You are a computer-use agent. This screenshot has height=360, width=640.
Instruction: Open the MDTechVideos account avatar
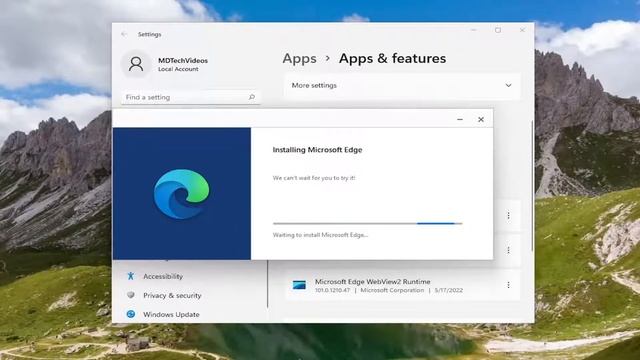(x=136, y=64)
